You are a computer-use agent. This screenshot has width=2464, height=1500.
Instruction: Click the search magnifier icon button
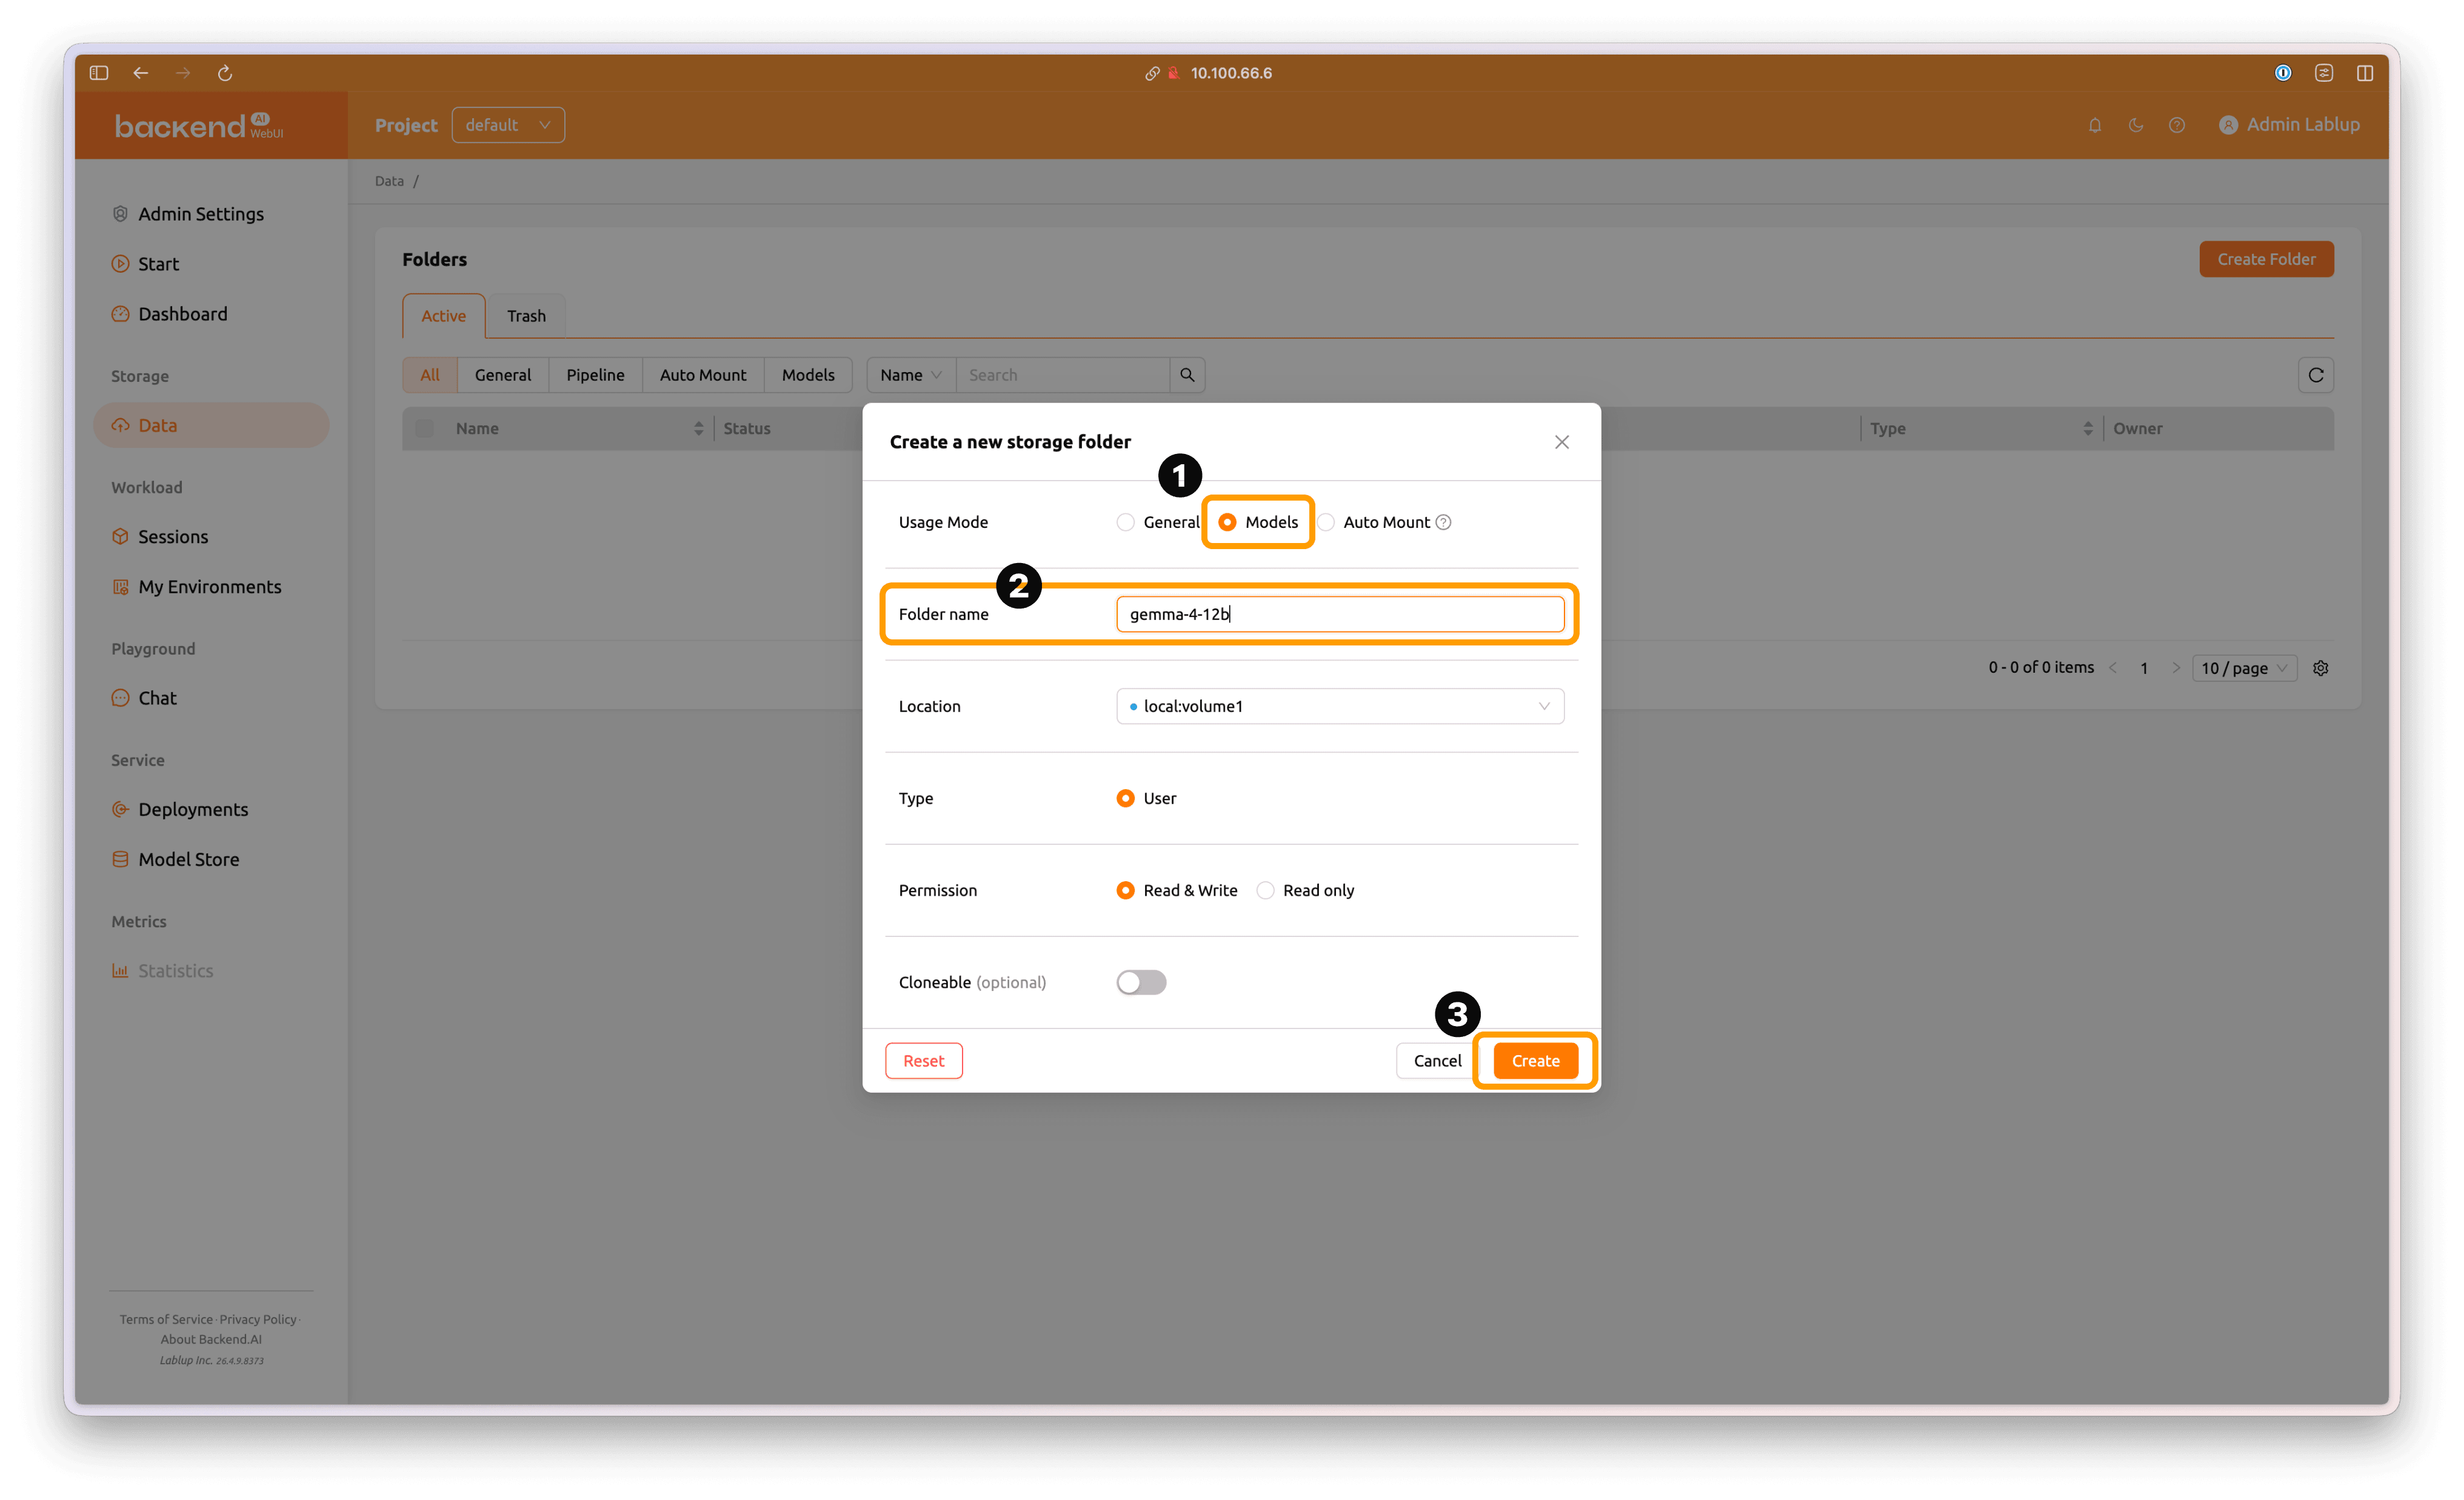pos(1187,375)
